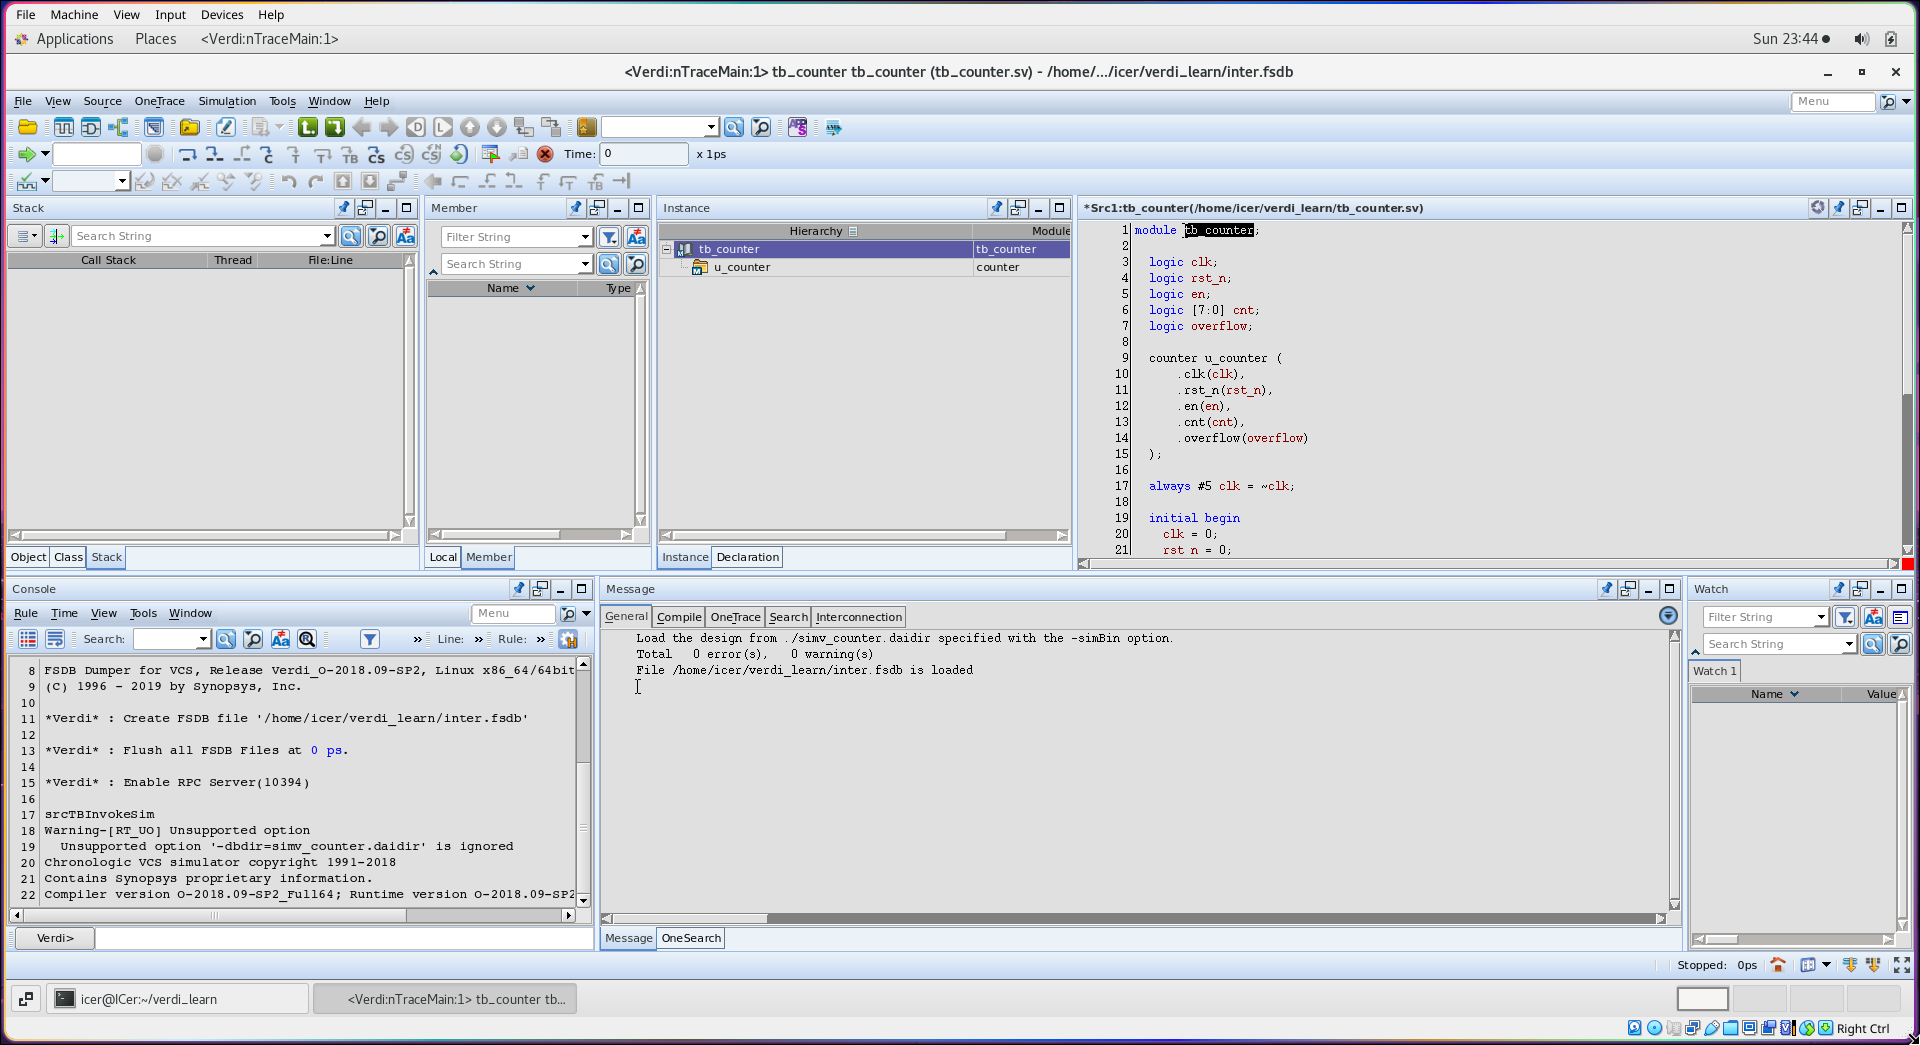Pin the Console panel
The width and height of the screenshot is (1920, 1045).
coord(518,589)
